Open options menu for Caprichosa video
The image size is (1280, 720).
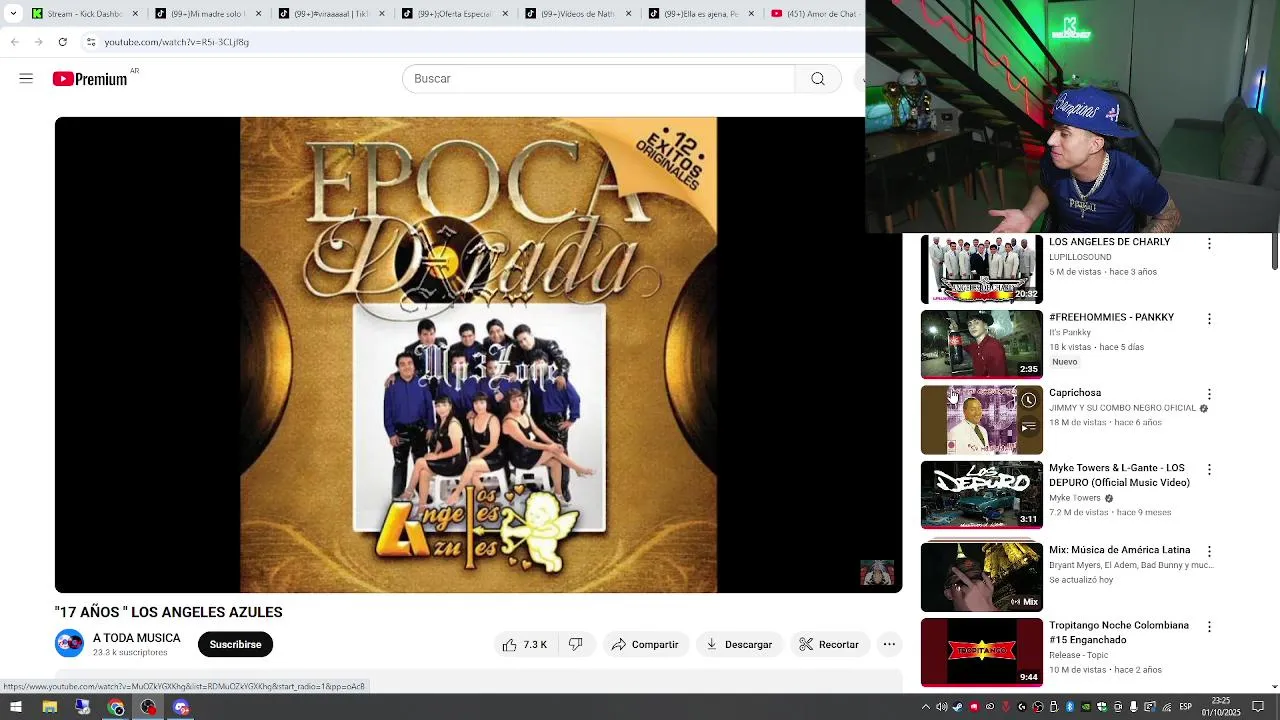click(x=1209, y=395)
